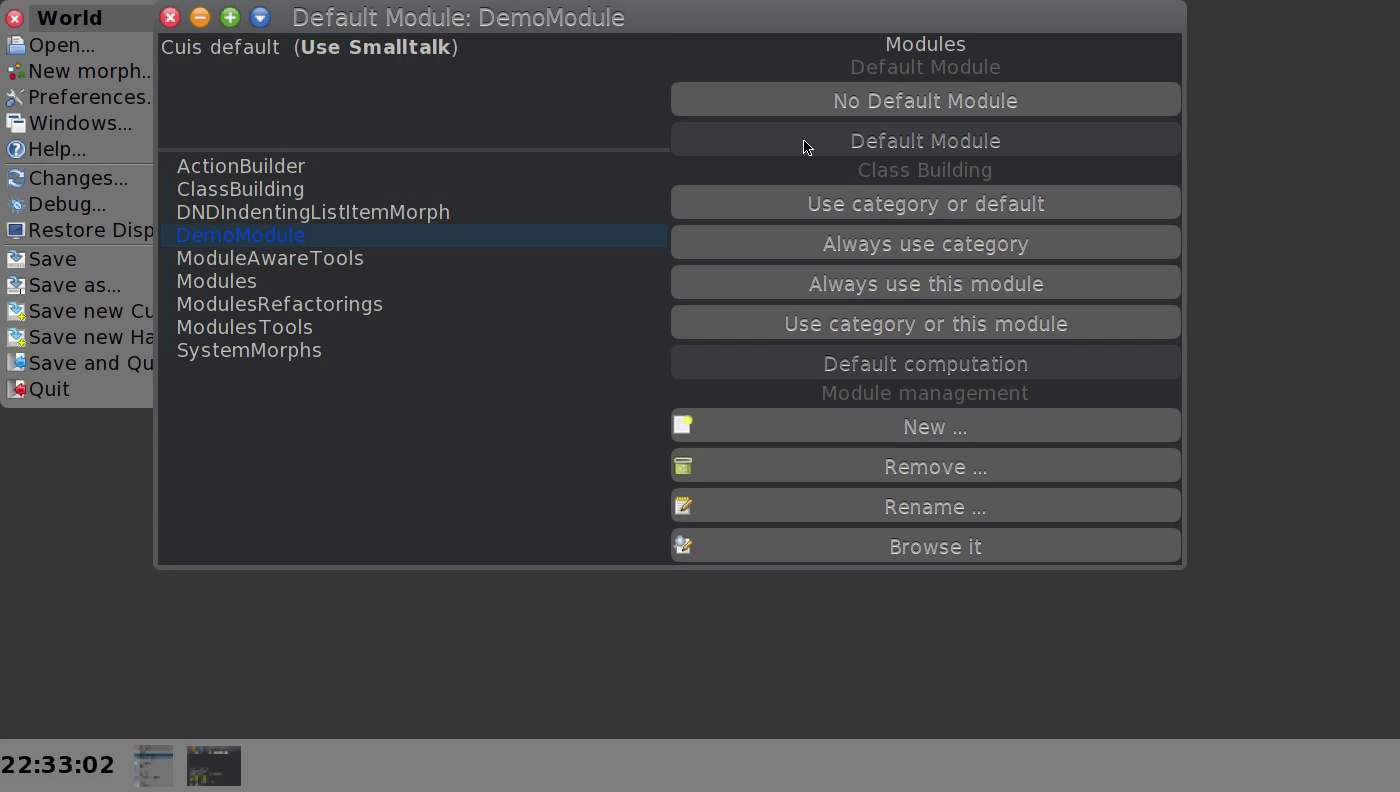This screenshot has height=792, width=1400.
Task: Click the taskbar clock display
Action: (x=58, y=765)
